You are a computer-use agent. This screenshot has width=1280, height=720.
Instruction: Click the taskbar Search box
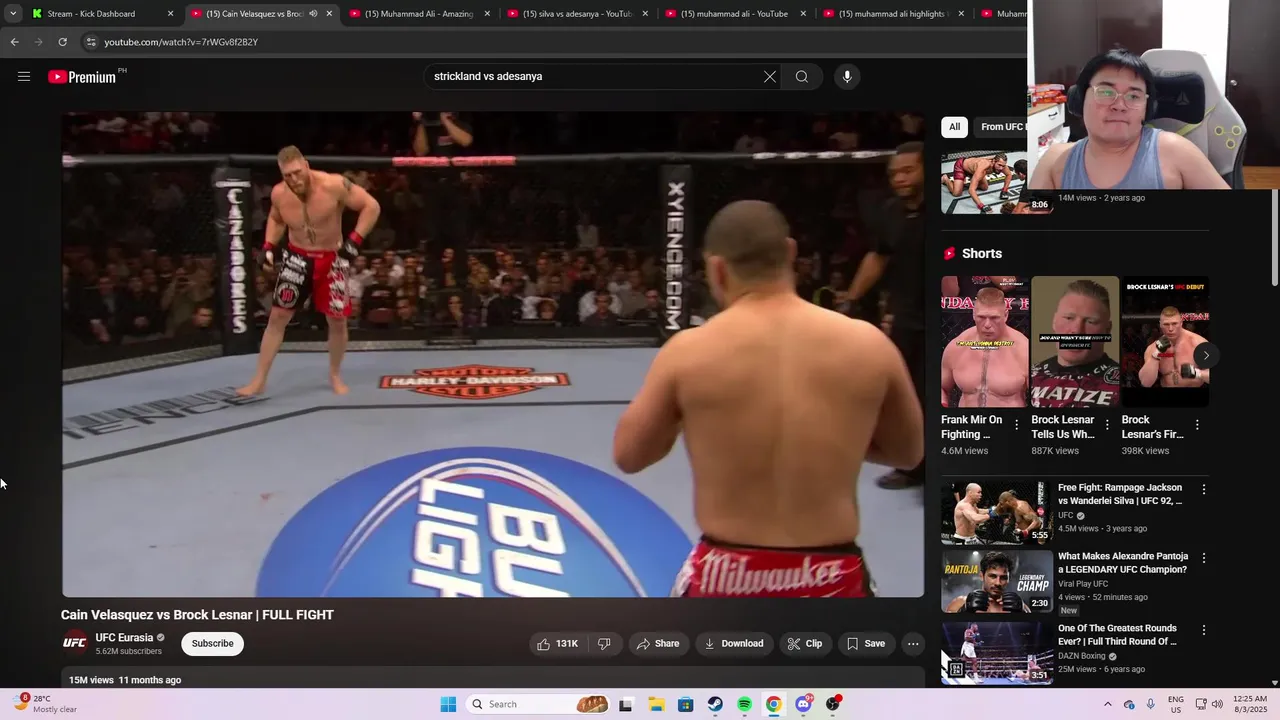[x=539, y=704]
